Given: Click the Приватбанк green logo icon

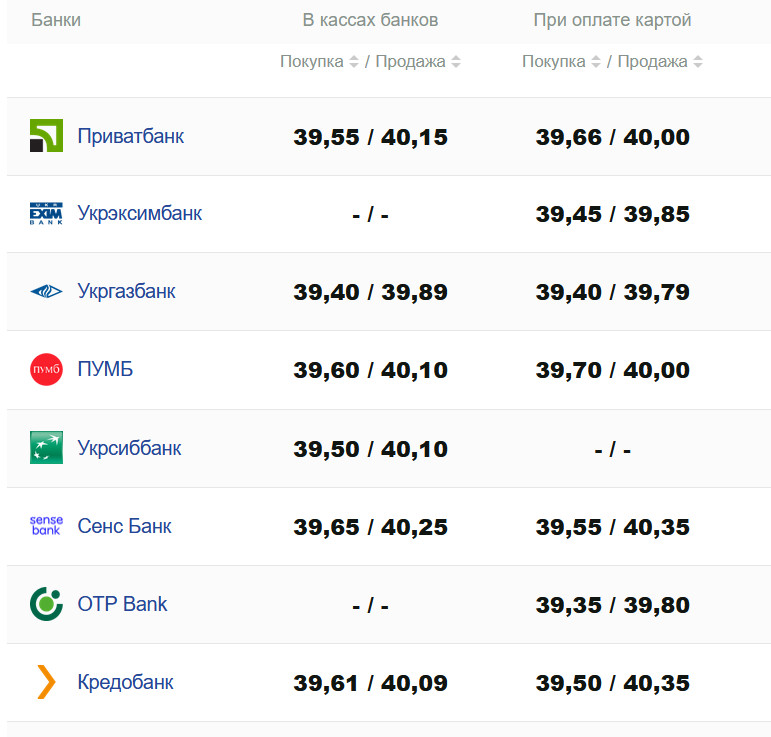Looking at the screenshot, I should pos(46,136).
